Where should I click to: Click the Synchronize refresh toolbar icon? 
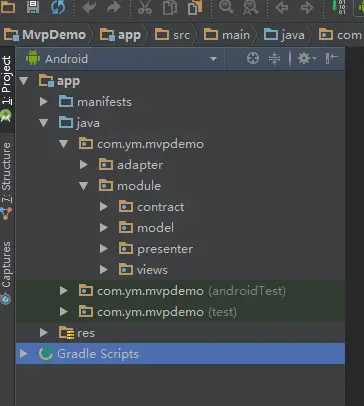tap(57, 7)
